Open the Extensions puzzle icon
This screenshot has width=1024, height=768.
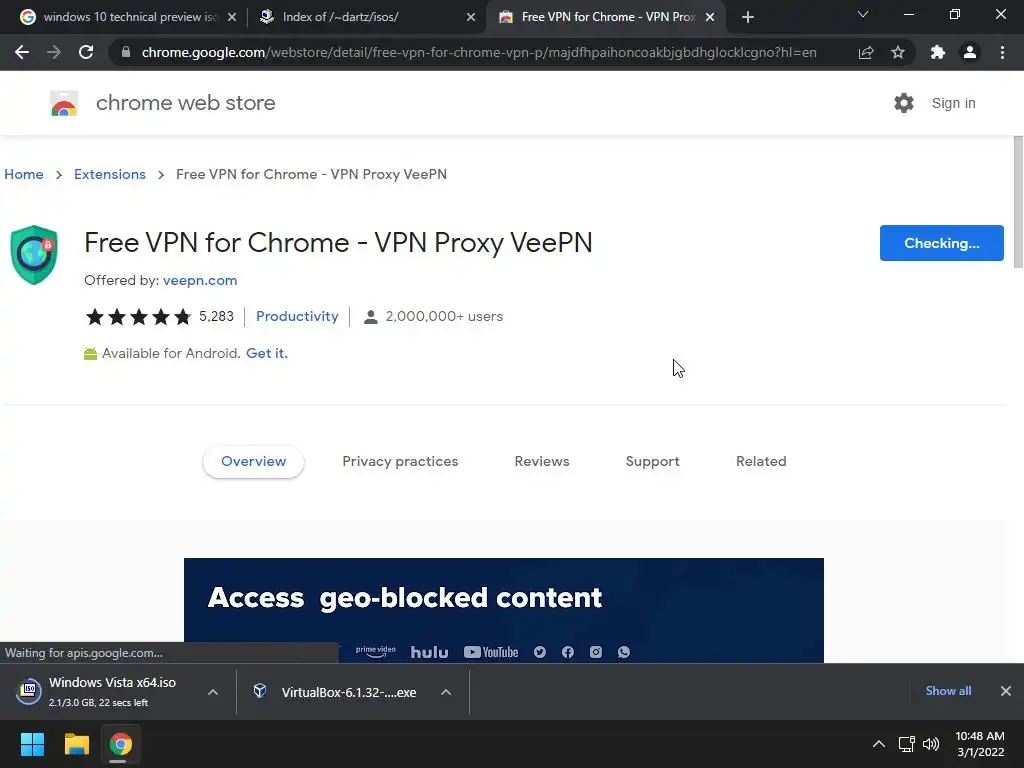tap(938, 52)
